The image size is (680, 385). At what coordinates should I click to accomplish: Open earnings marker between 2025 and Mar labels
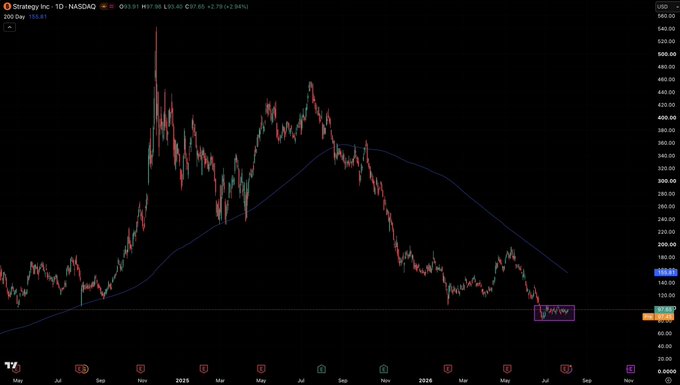(x=203, y=369)
